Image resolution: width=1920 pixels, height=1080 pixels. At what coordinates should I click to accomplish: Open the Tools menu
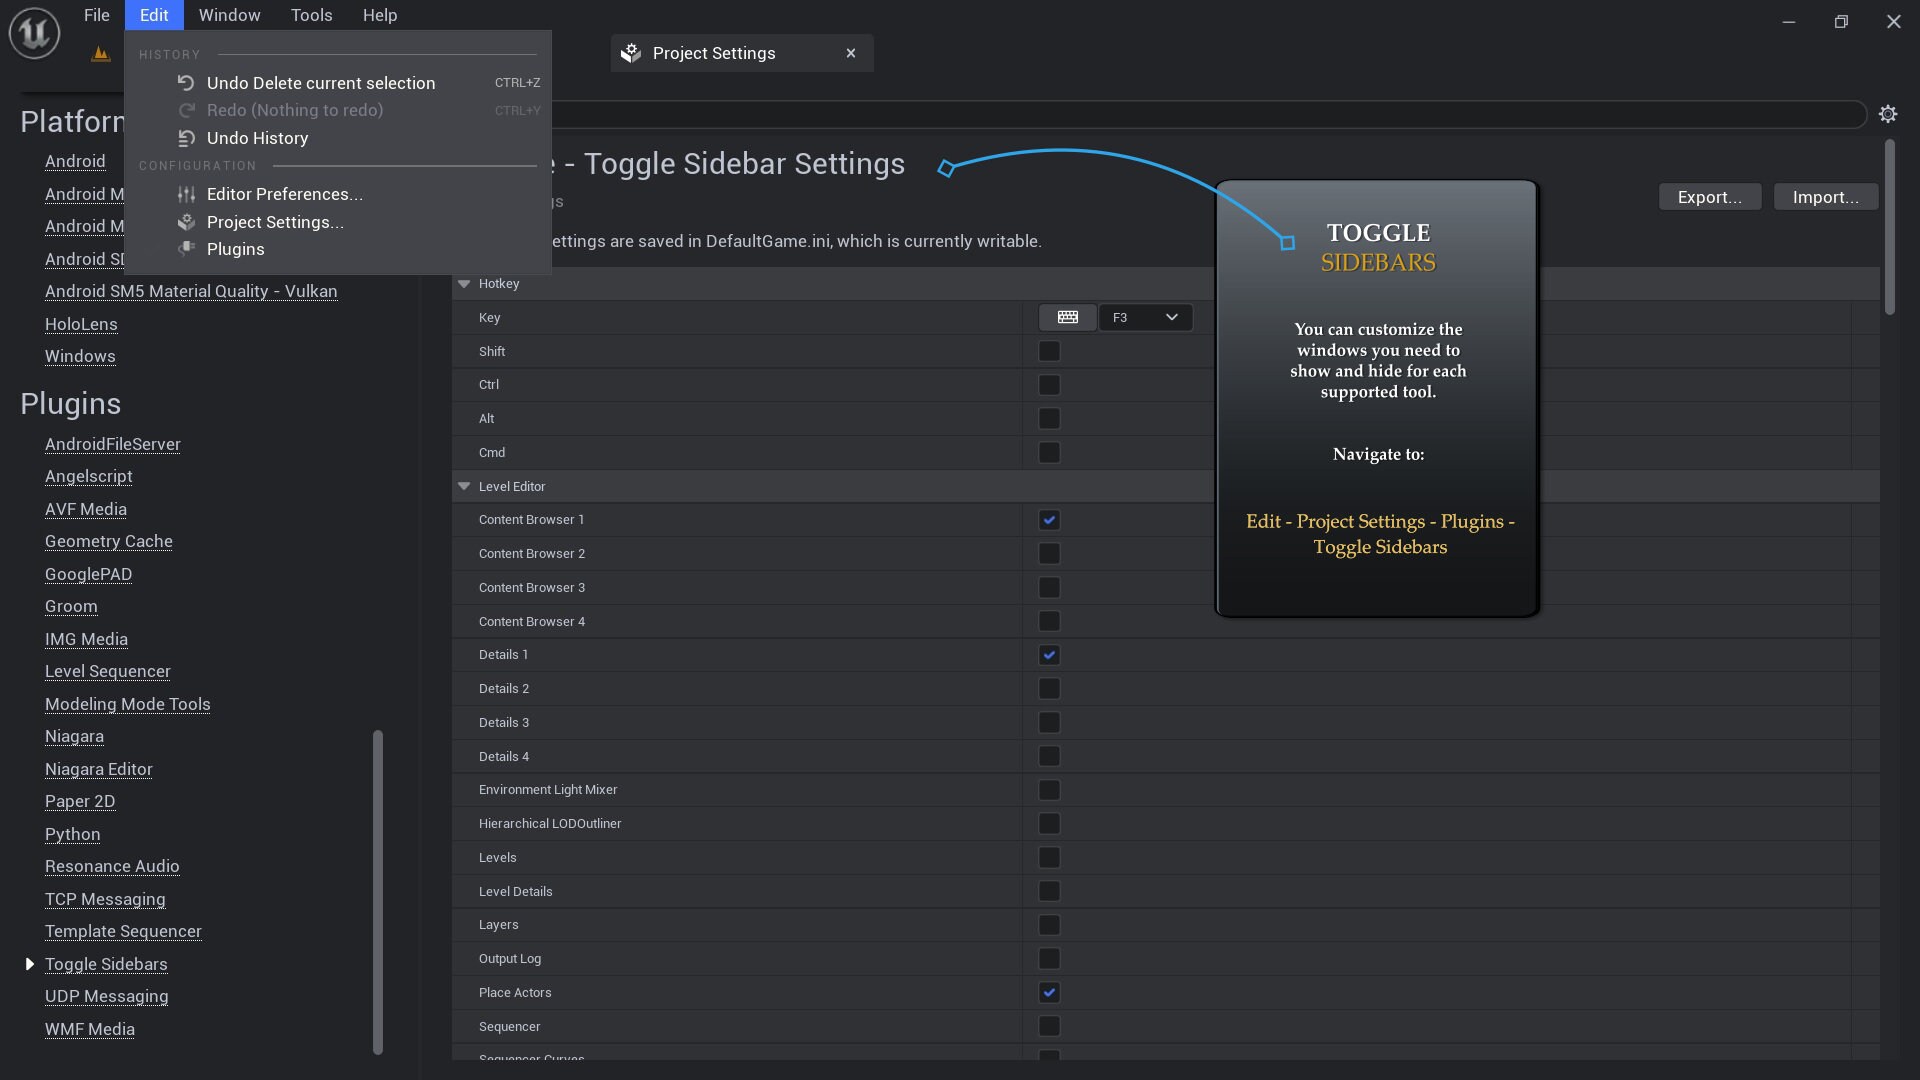pyautogui.click(x=311, y=15)
